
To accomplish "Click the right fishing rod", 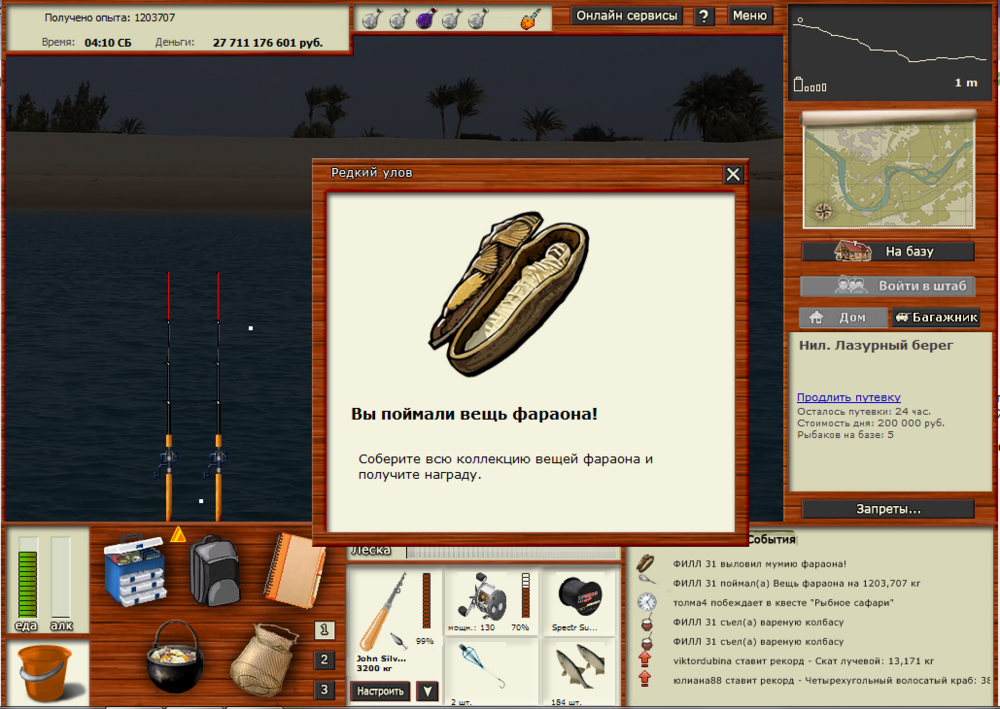I will [x=218, y=397].
